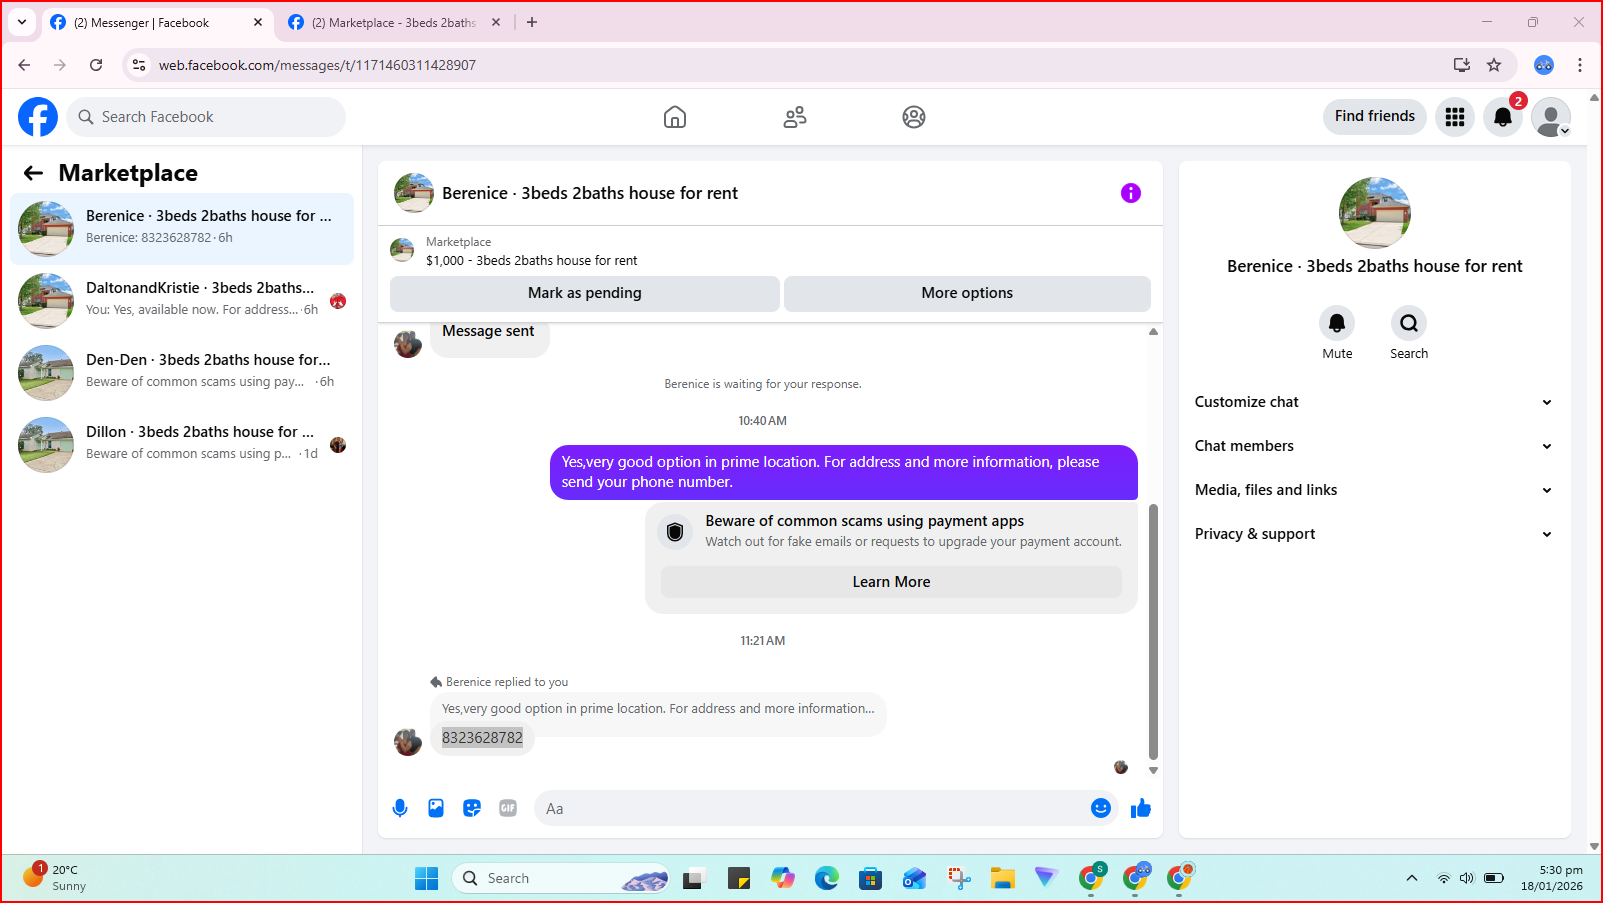
Task: Send a thumbs up like
Action: click(1141, 808)
